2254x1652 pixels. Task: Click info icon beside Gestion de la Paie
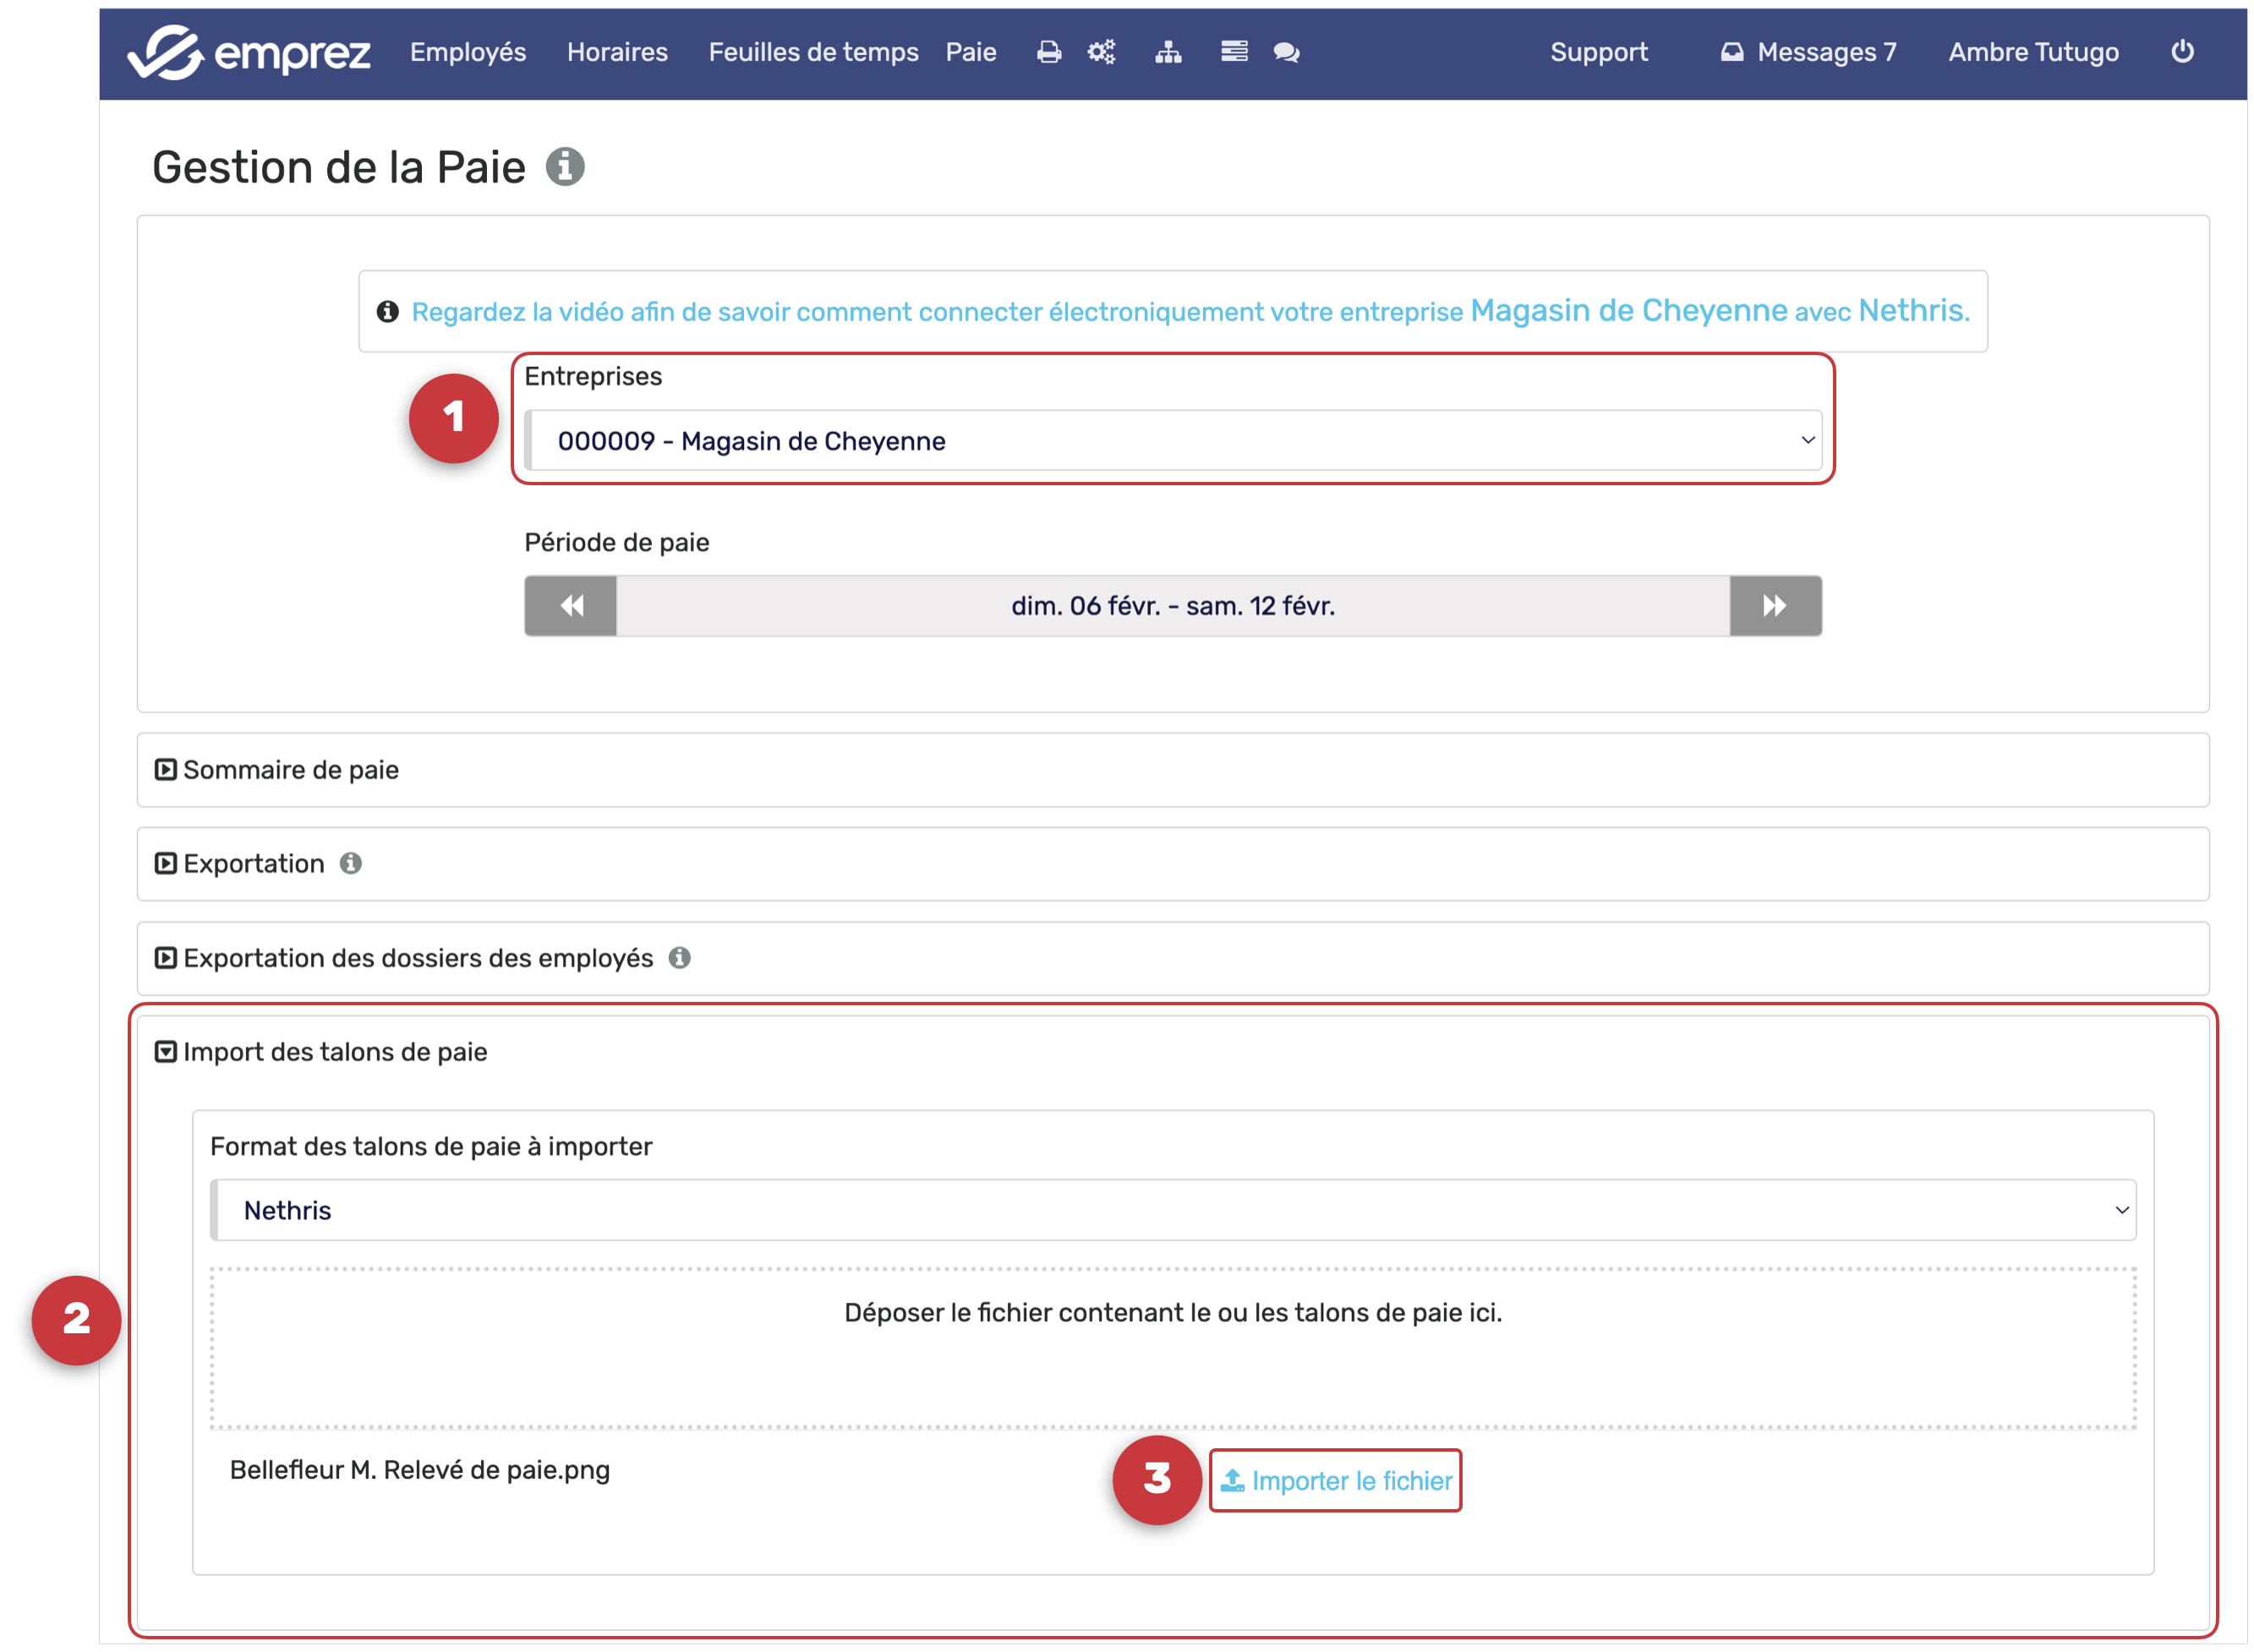[x=565, y=167]
